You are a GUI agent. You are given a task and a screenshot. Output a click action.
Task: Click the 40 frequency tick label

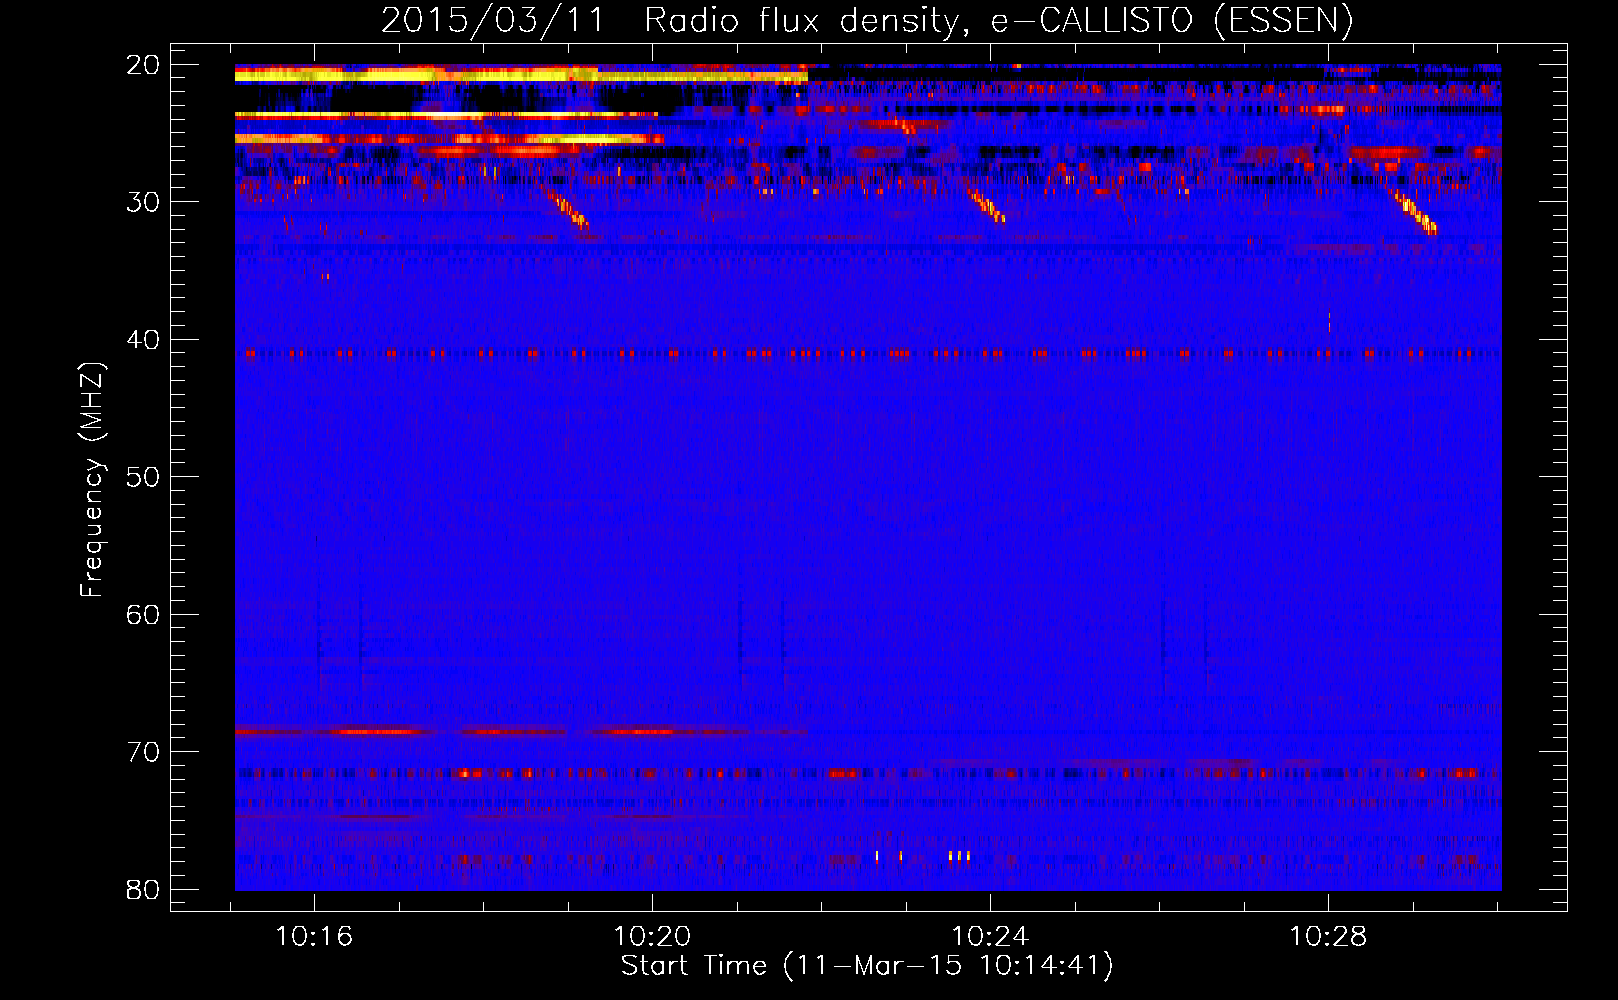(x=143, y=340)
